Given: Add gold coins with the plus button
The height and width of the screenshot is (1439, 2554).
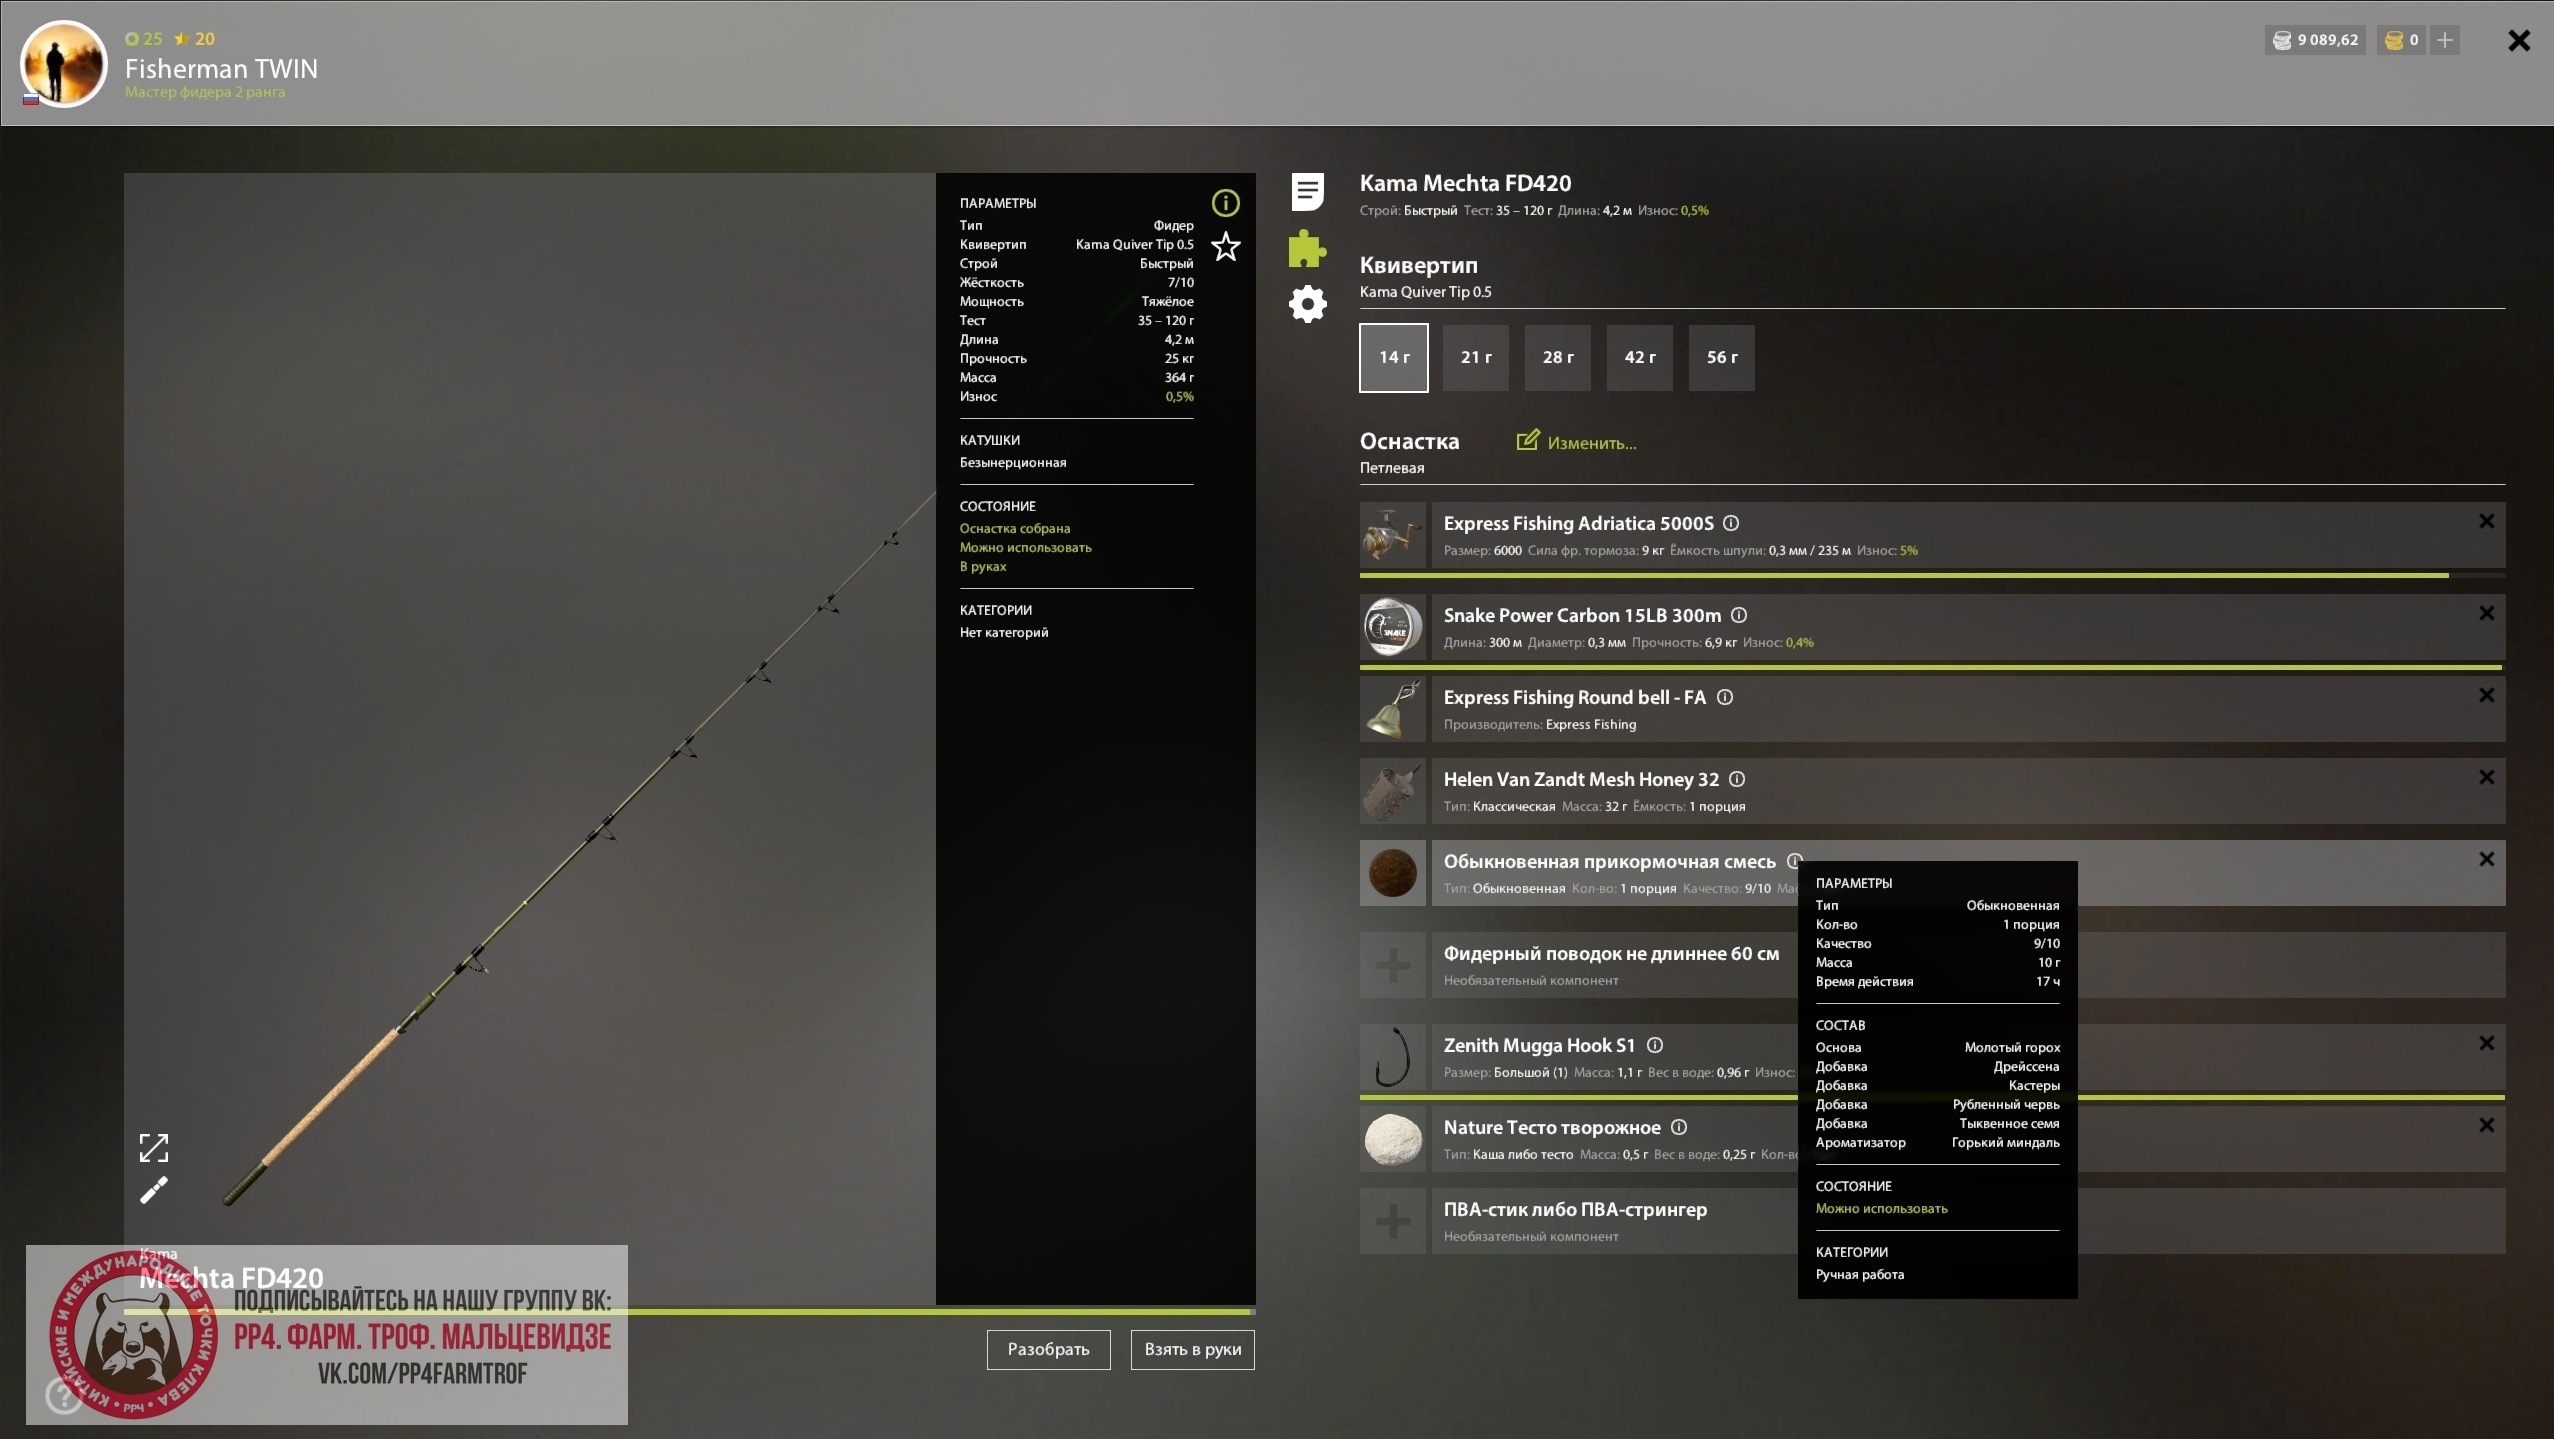Looking at the screenshot, I should [x=2445, y=40].
